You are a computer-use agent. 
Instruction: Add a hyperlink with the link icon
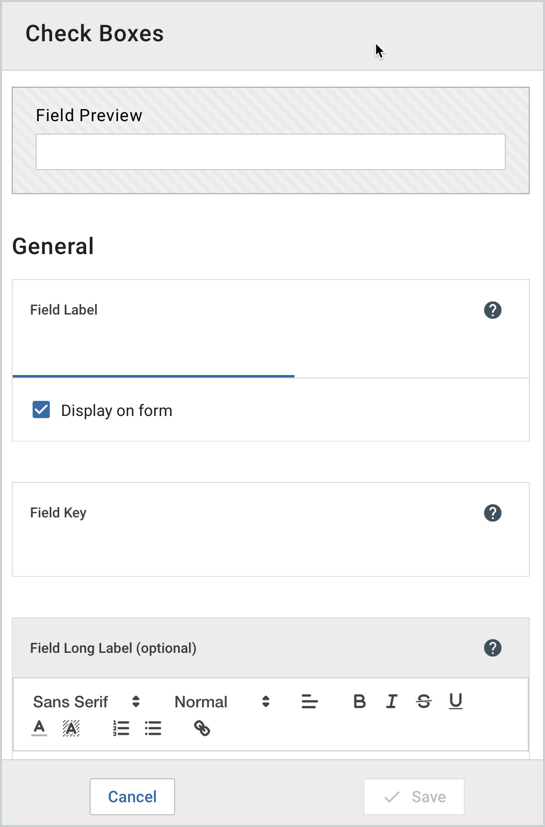pos(202,728)
